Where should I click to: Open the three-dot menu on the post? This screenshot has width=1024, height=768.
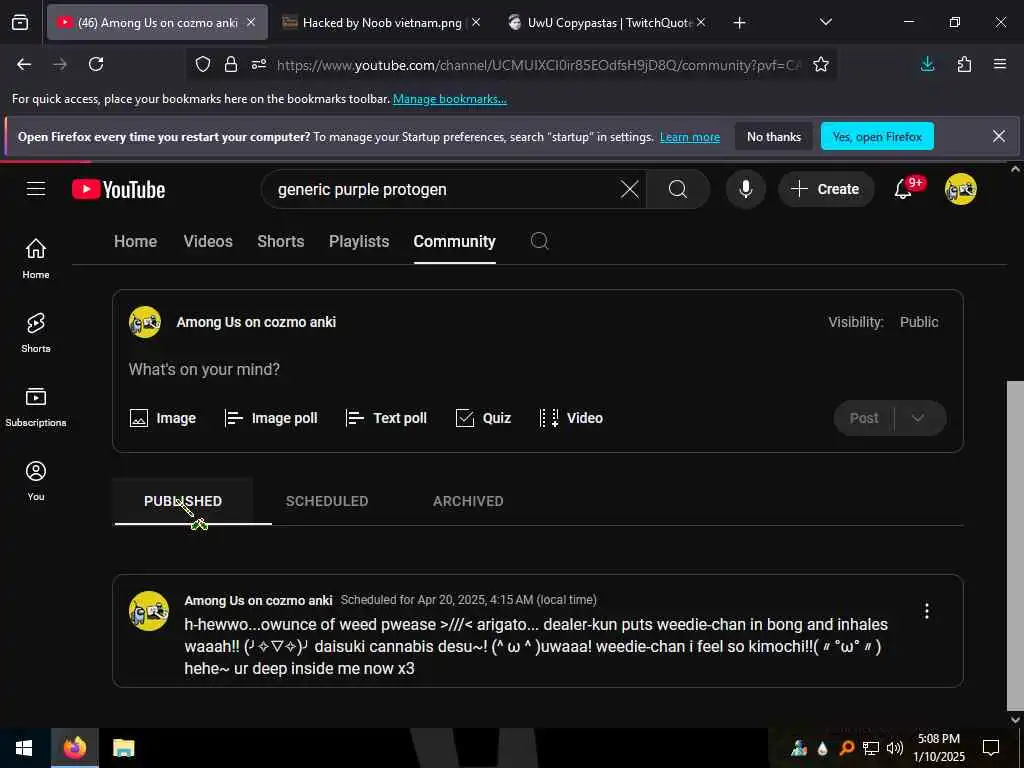(927, 611)
